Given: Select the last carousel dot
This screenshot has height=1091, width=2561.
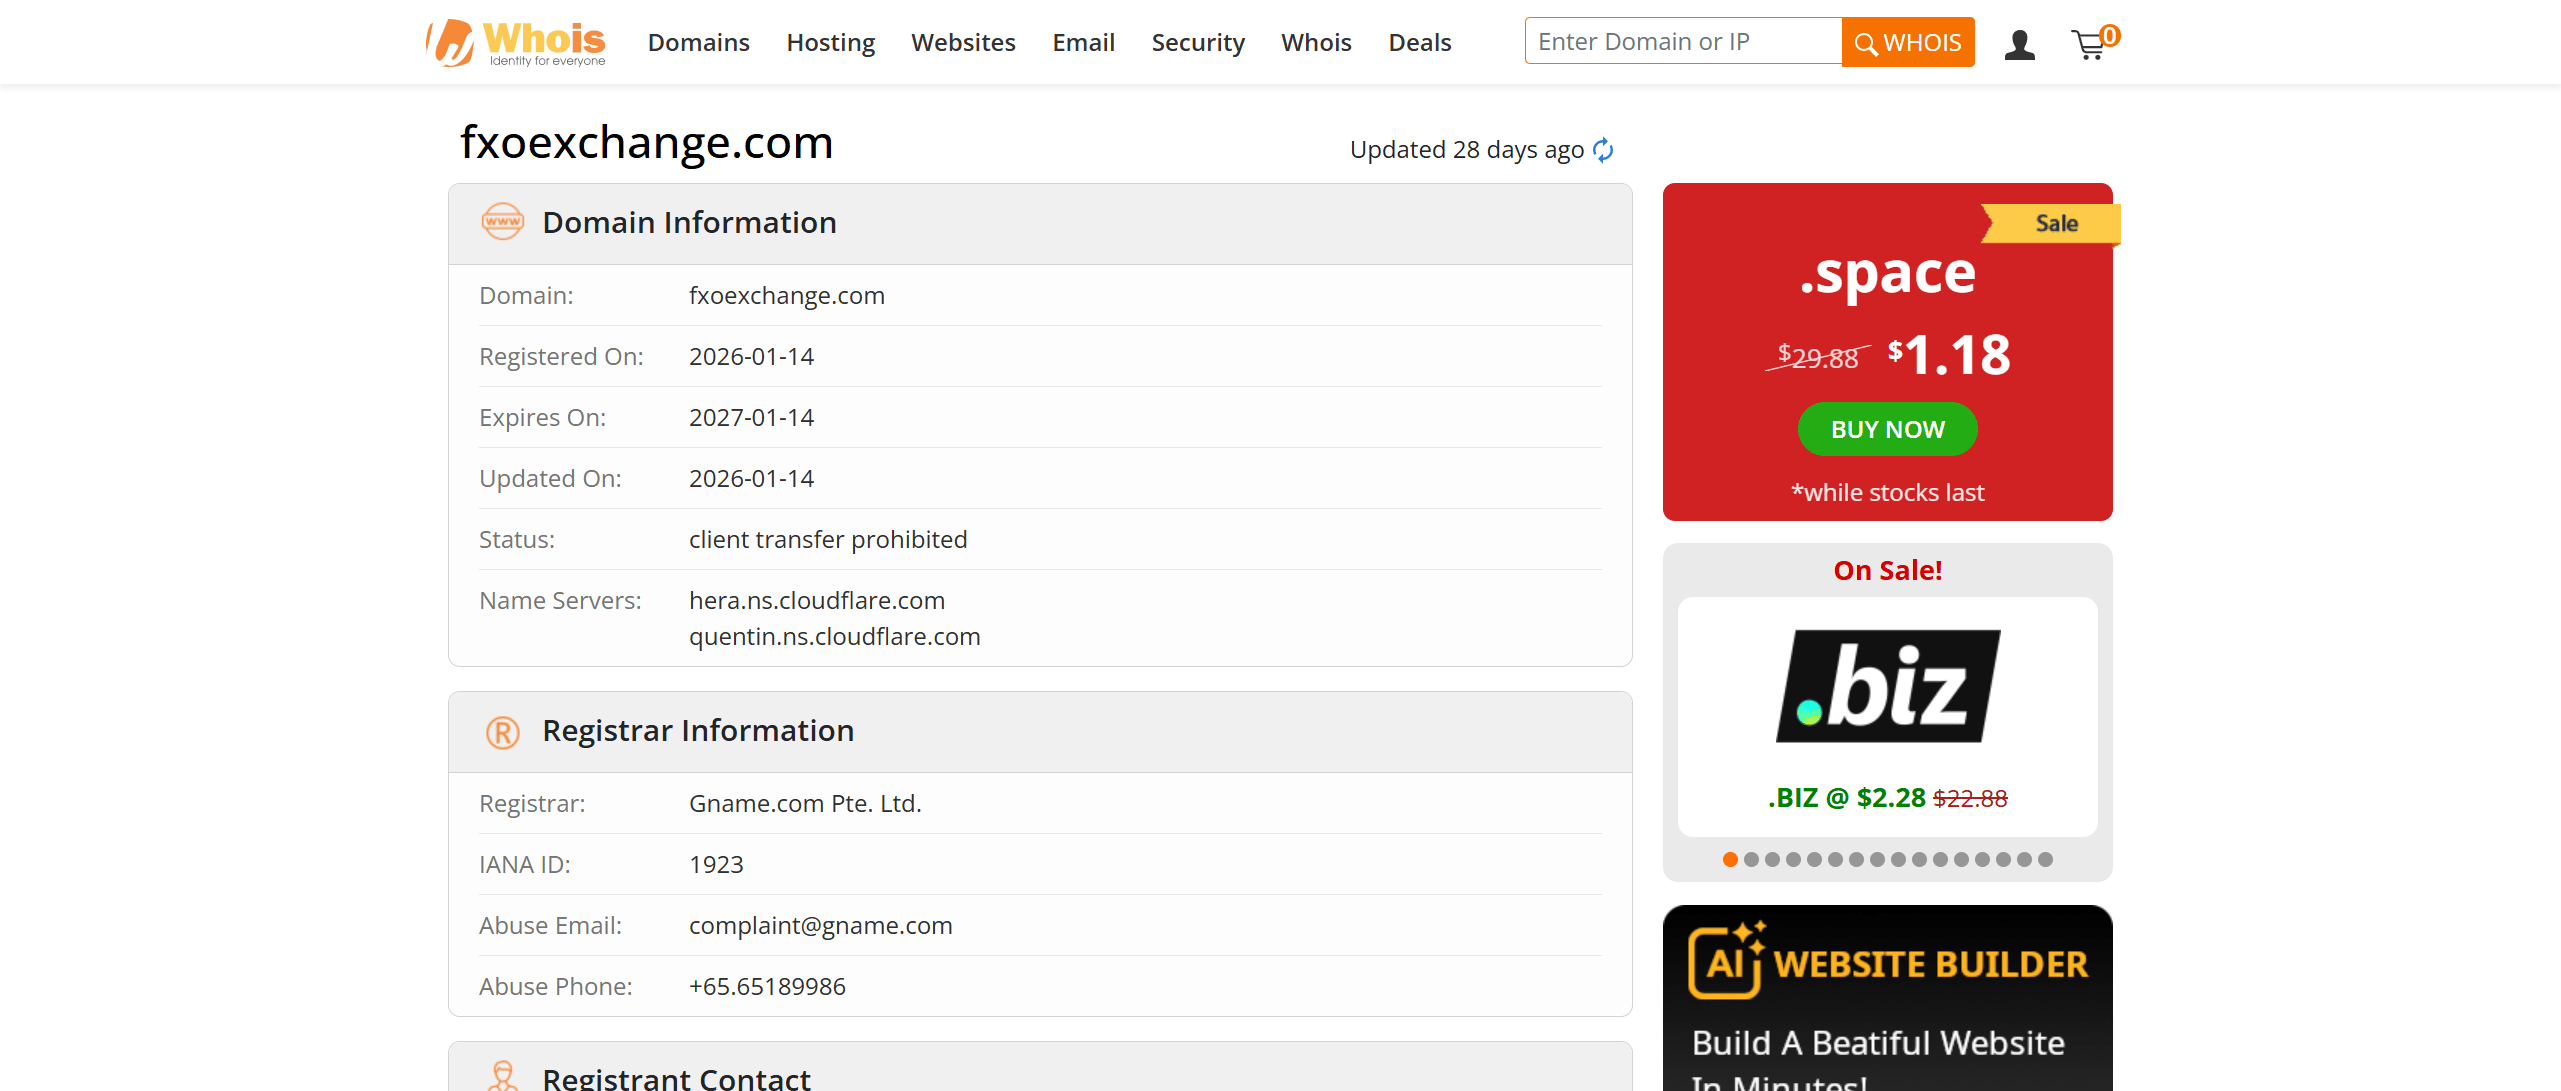Looking at the screenshot, I should click(x=2045, y=859).
